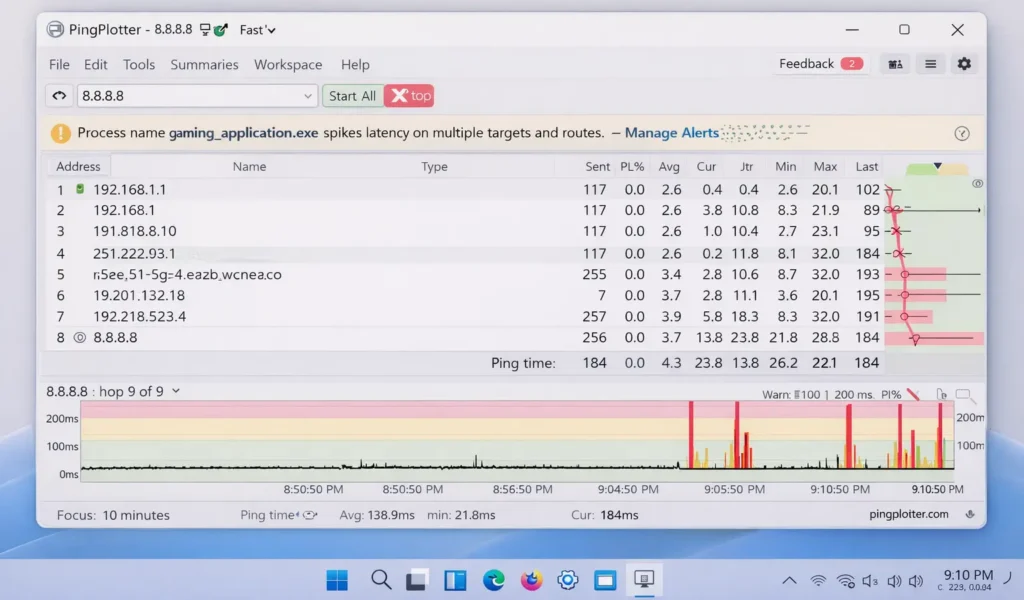1024x600 pixels.
Task: Open the Windows Start button
Action: (x=337, y=580)
